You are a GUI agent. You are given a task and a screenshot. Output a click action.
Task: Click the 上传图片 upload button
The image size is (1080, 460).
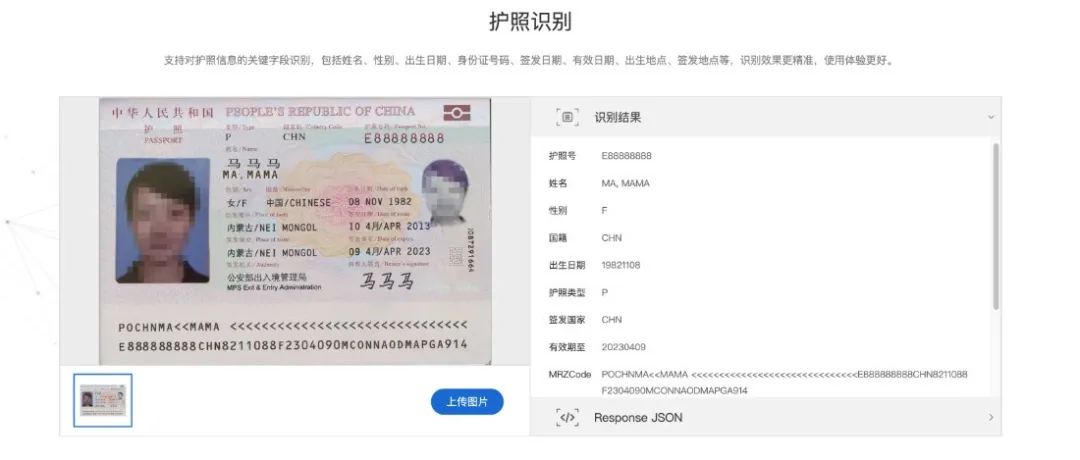[467, 401]
